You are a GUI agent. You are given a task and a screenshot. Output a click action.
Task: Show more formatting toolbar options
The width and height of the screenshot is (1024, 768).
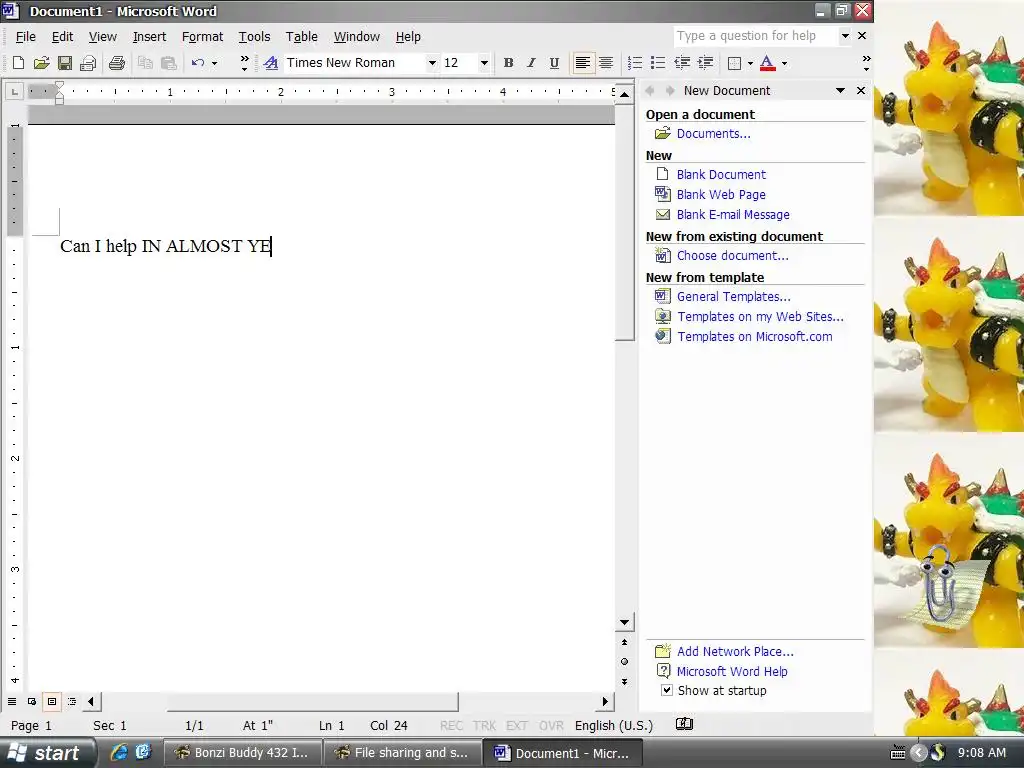(x=866, y=63)
